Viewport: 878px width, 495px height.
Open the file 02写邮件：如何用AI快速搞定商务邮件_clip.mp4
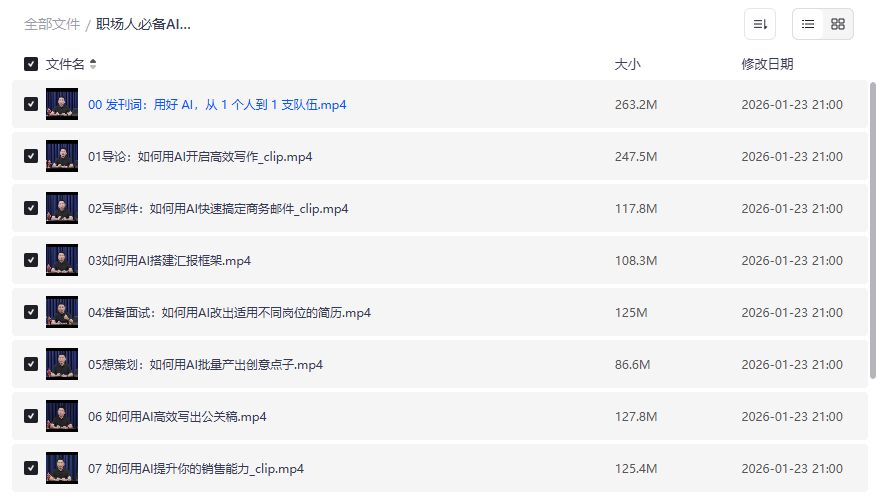tap(218, 209)
